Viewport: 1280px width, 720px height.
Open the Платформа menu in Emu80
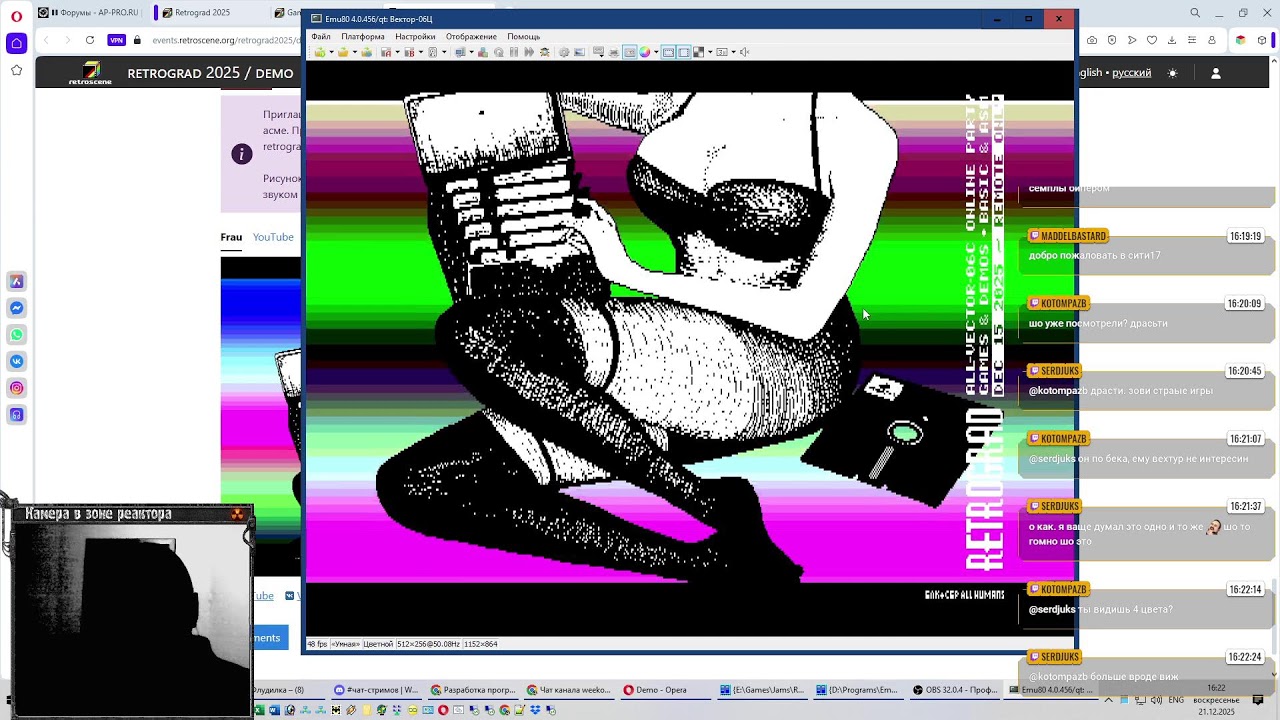[362, 37]
